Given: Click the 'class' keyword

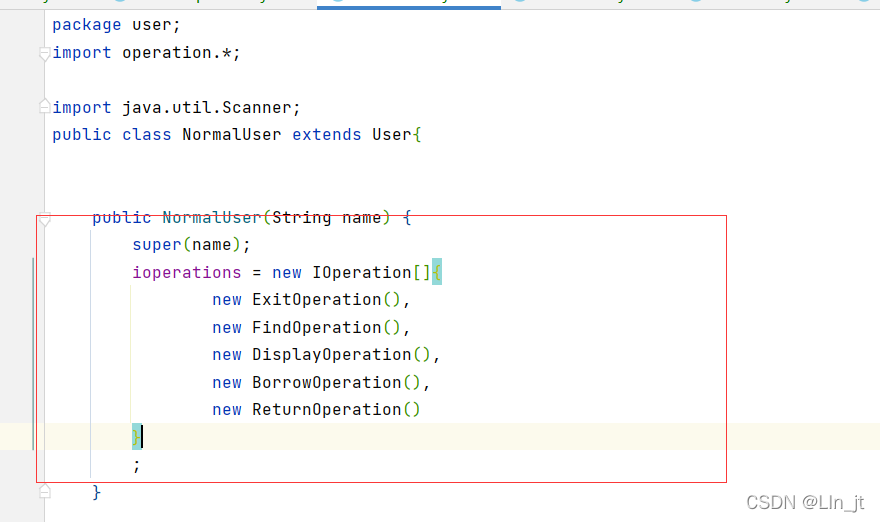Looking at the screenshot, I should pyautogui.click(x=146, y=135).
